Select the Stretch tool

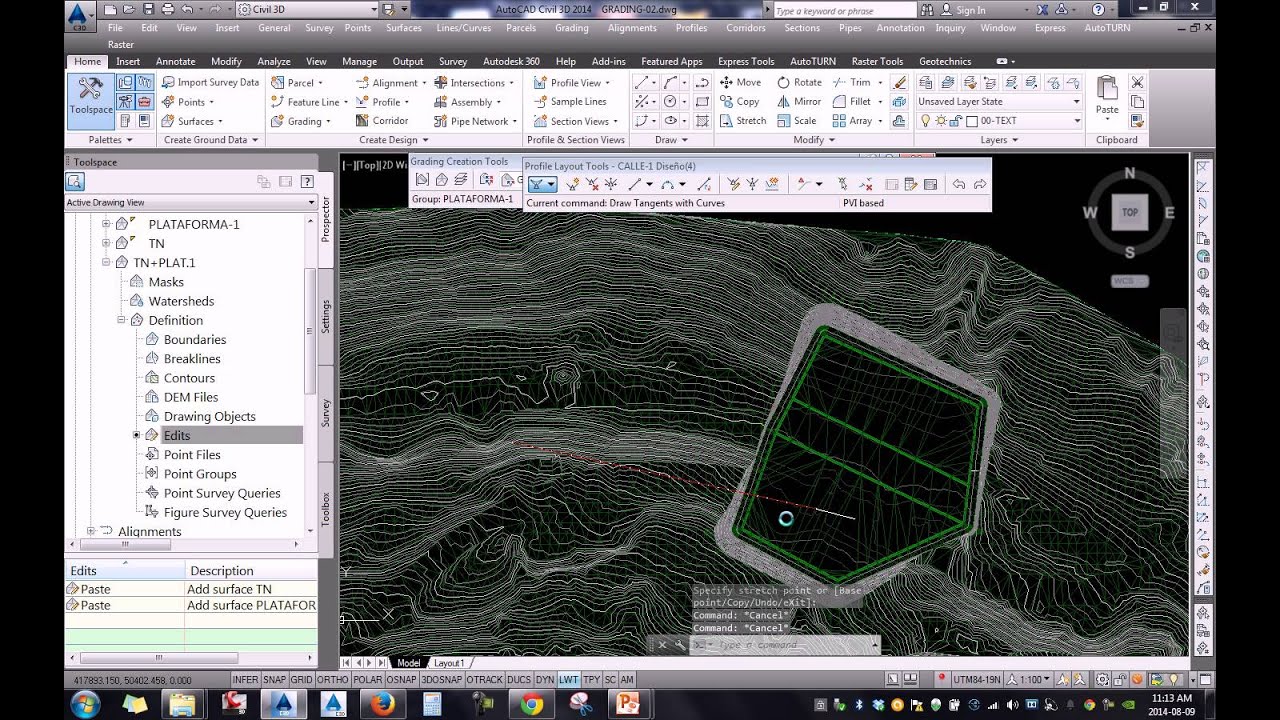point(743,120)
